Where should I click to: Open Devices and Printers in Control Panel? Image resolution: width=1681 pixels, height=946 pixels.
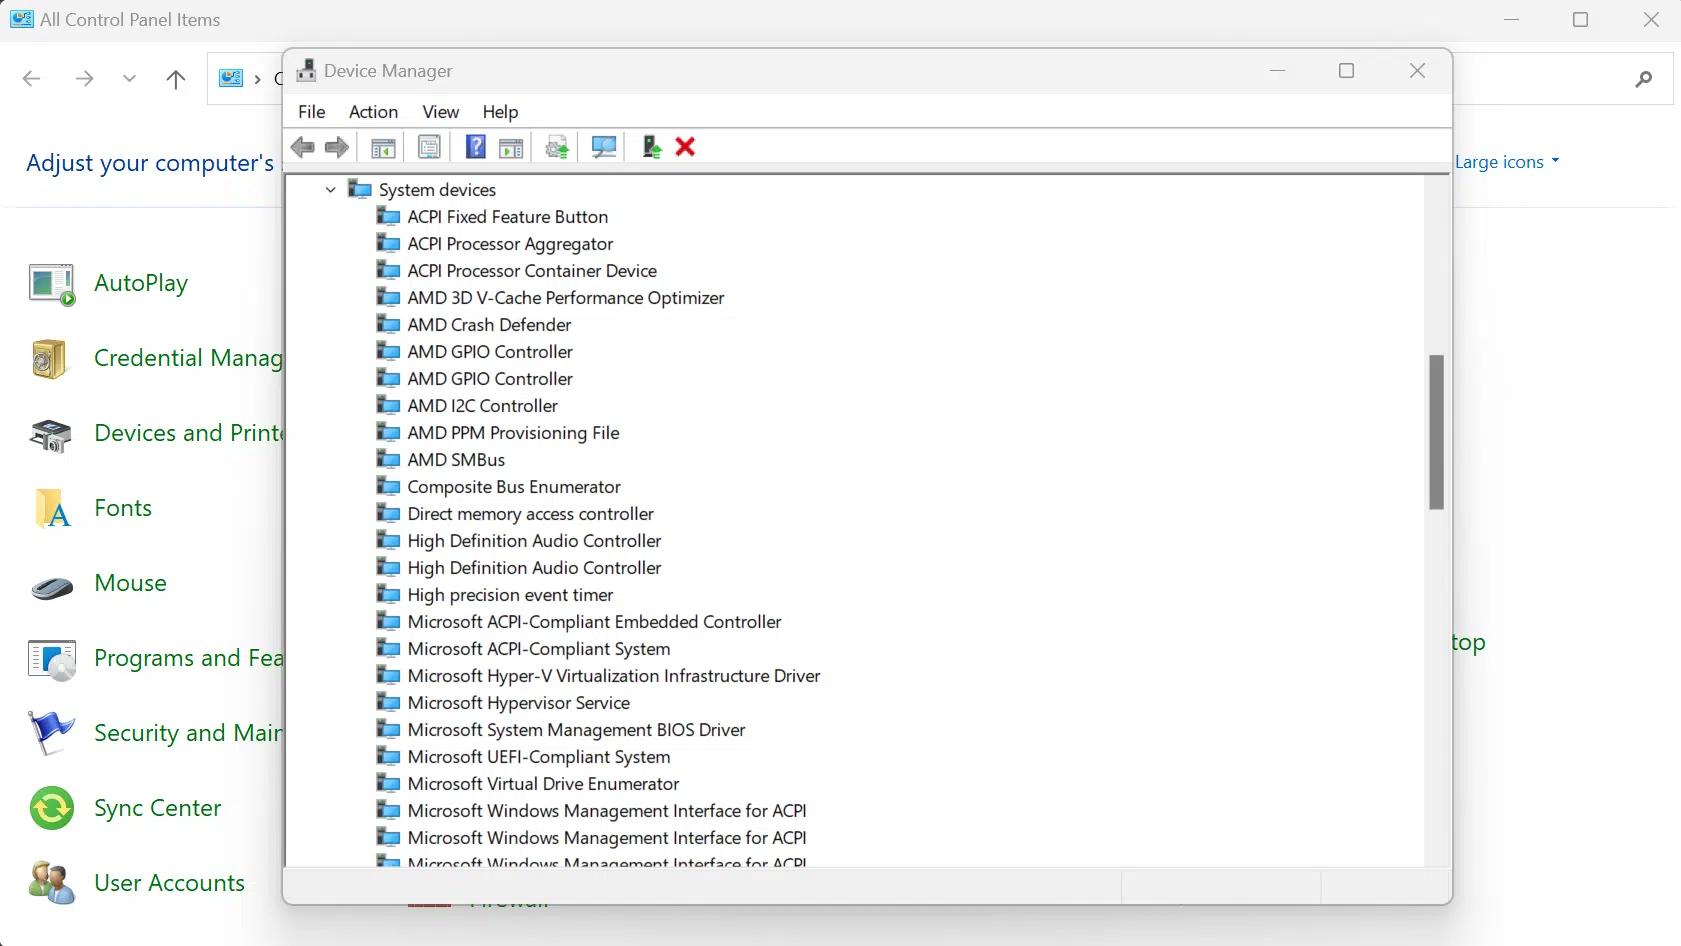(x=155, y=433)
